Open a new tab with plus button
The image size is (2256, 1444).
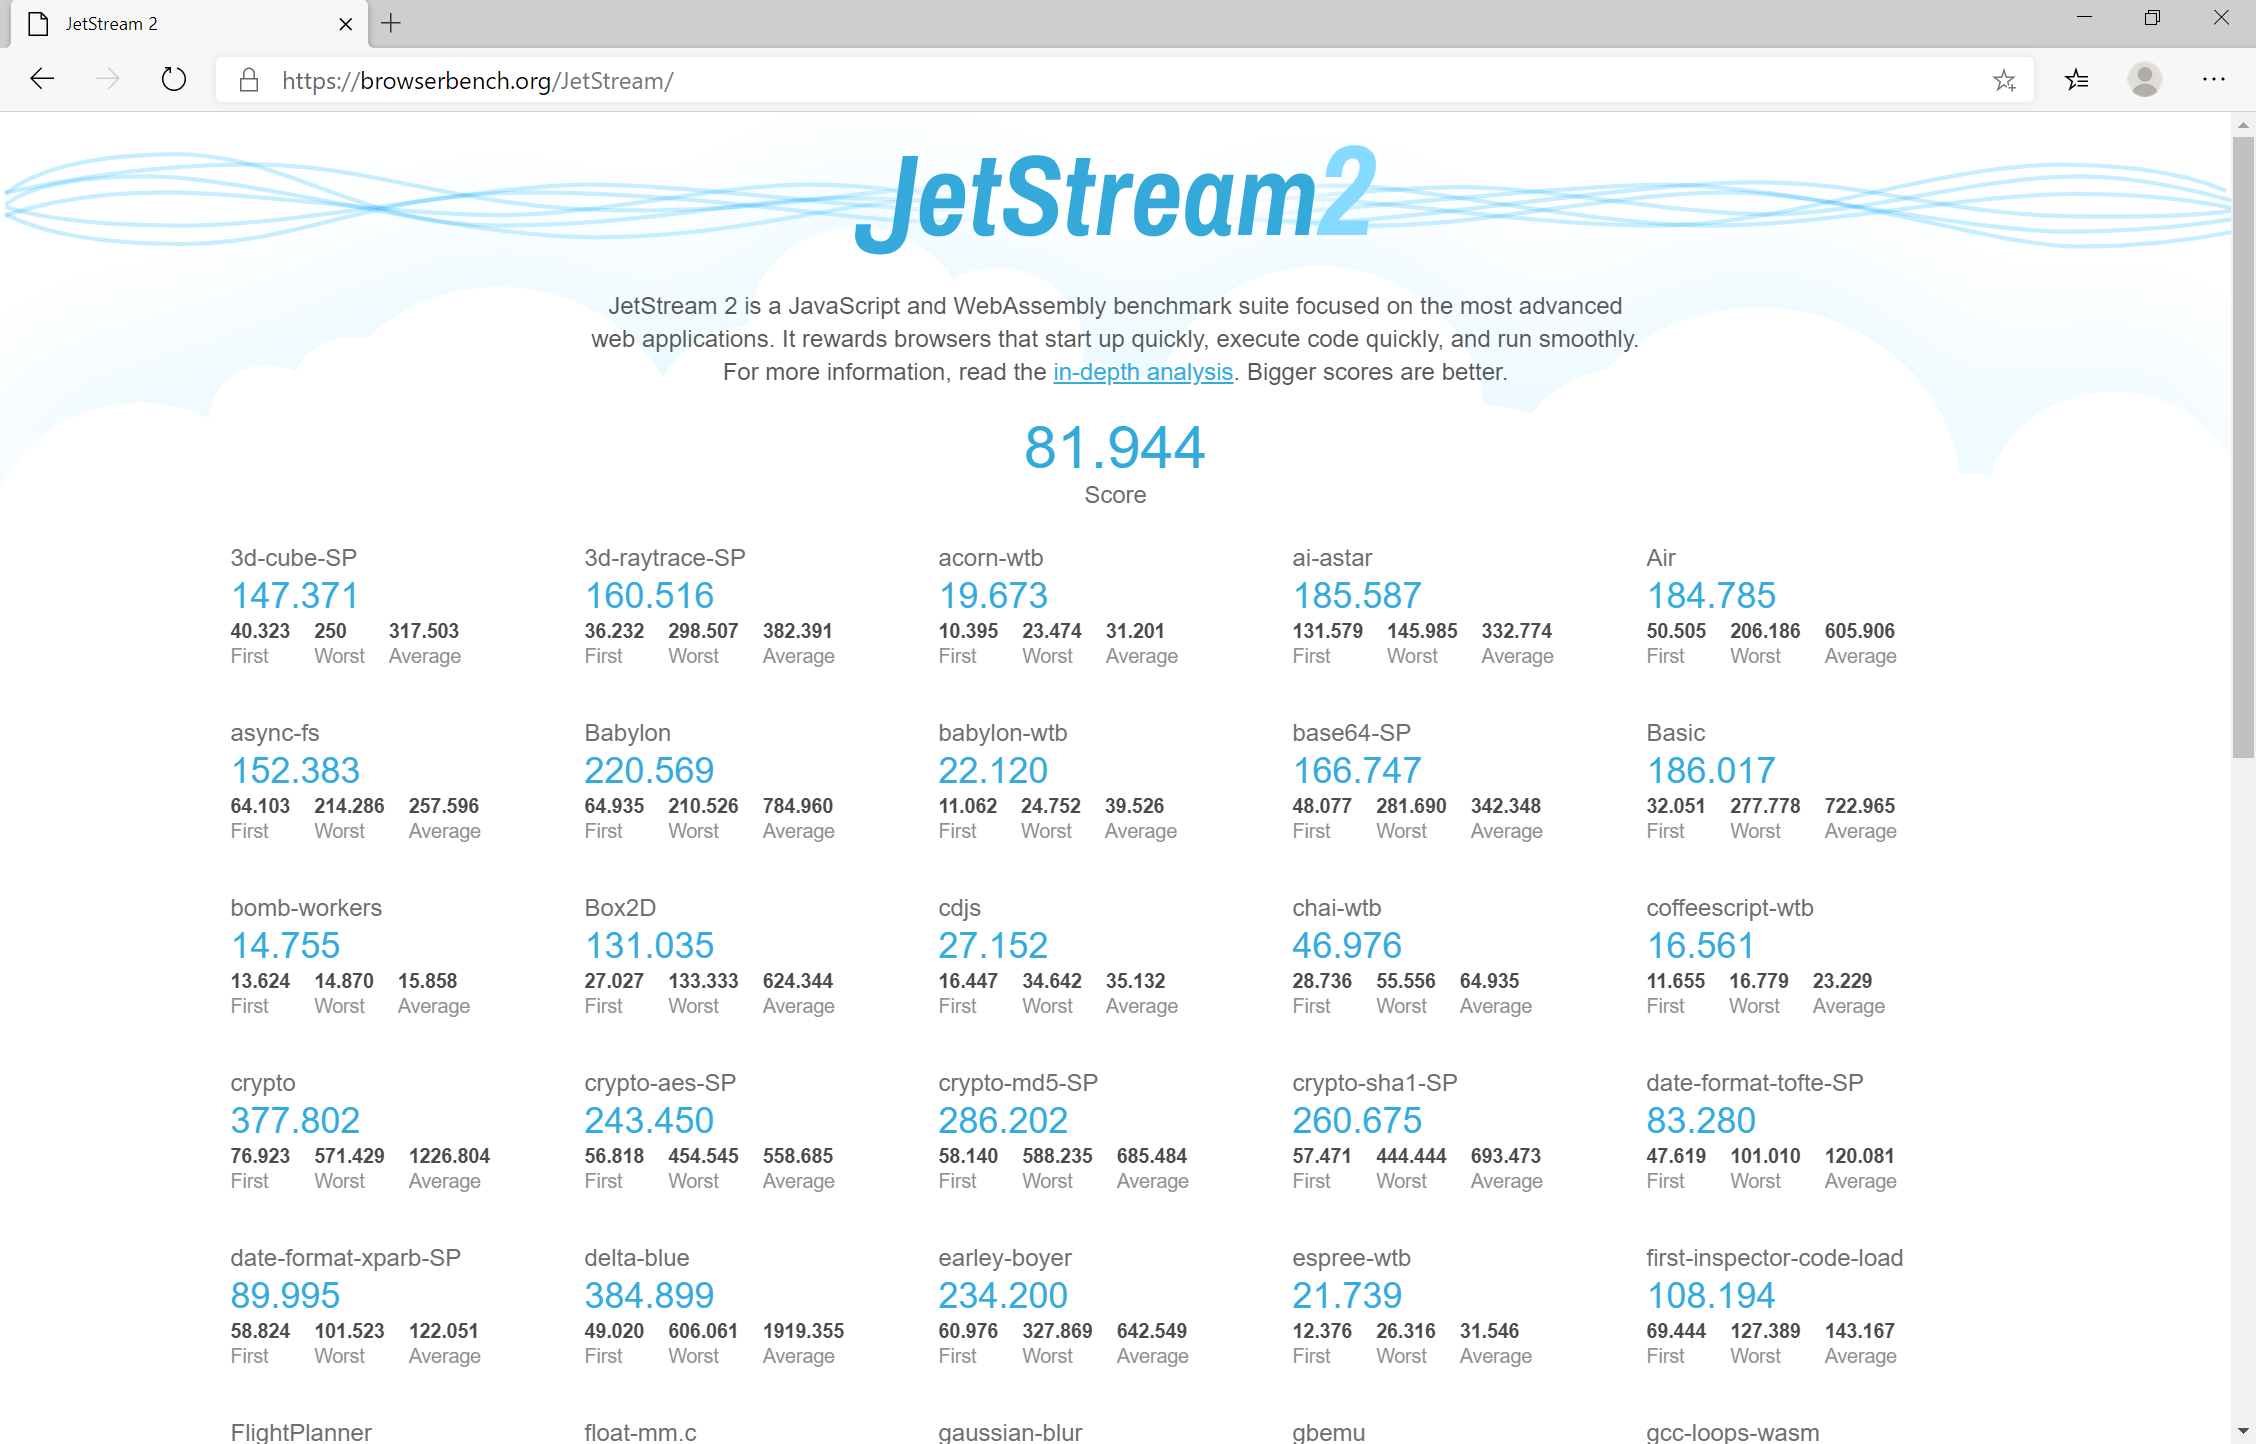click(x=391, y=23)
